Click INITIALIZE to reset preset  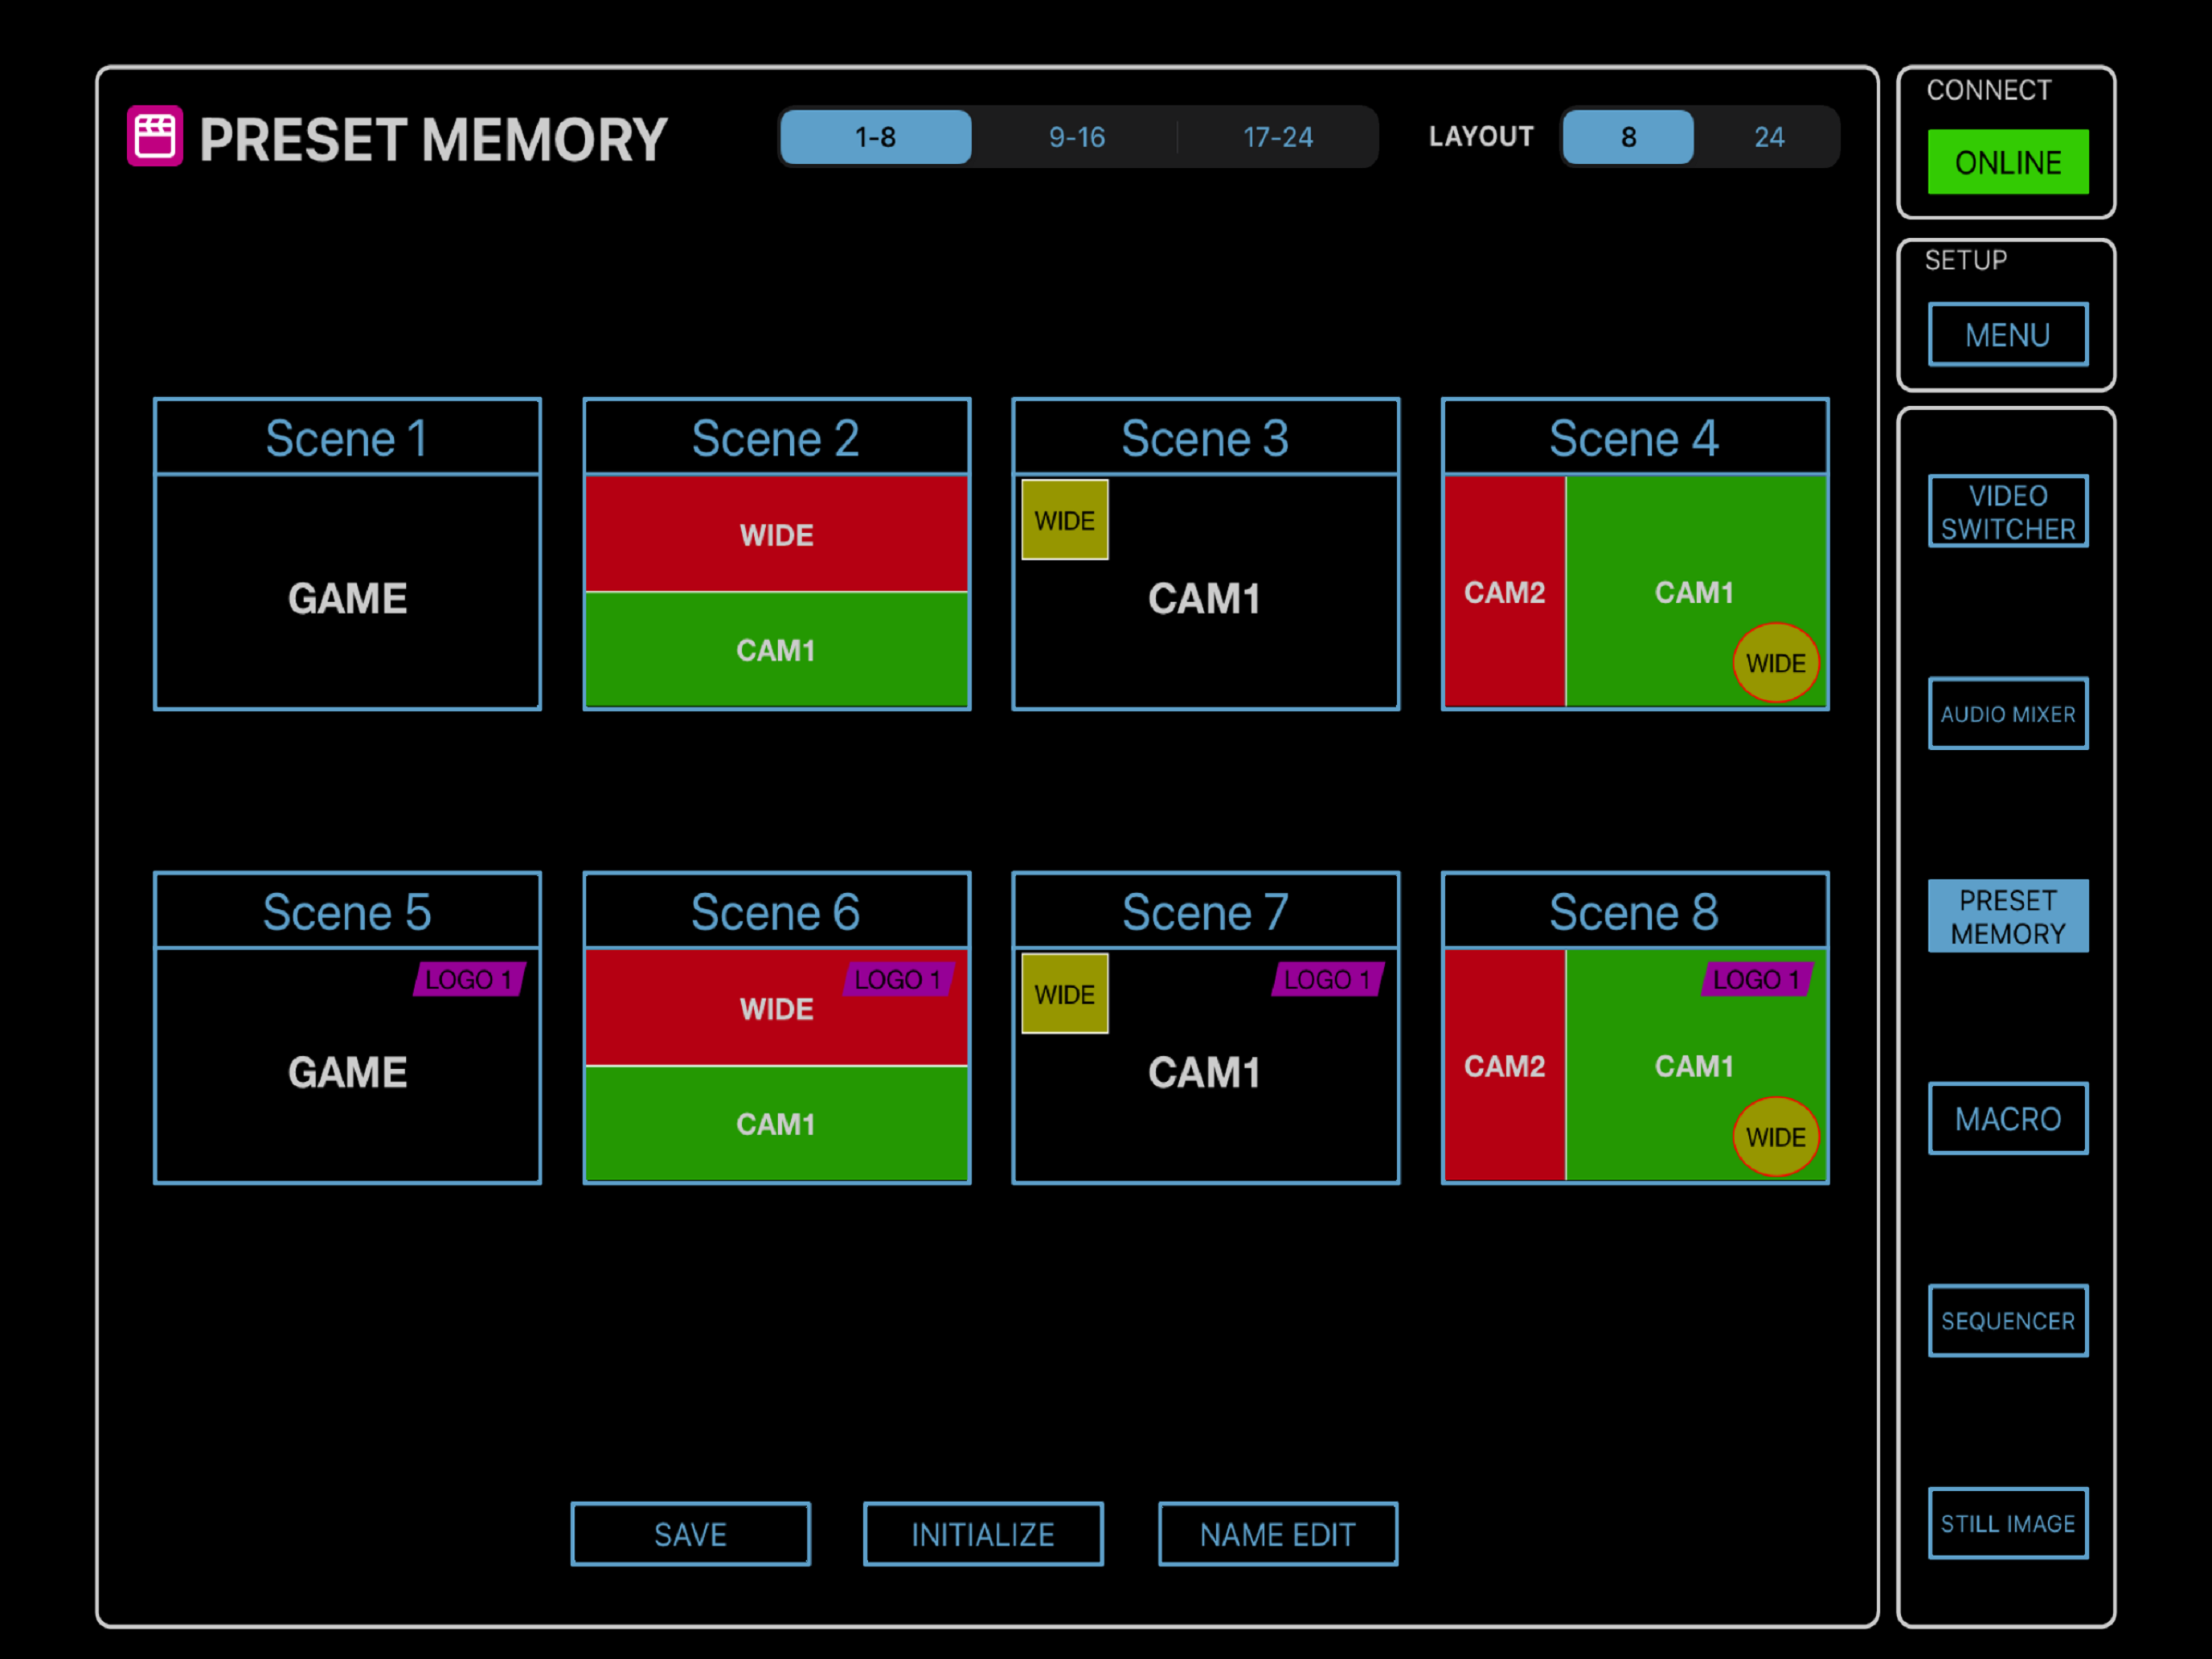point(983,1534)
